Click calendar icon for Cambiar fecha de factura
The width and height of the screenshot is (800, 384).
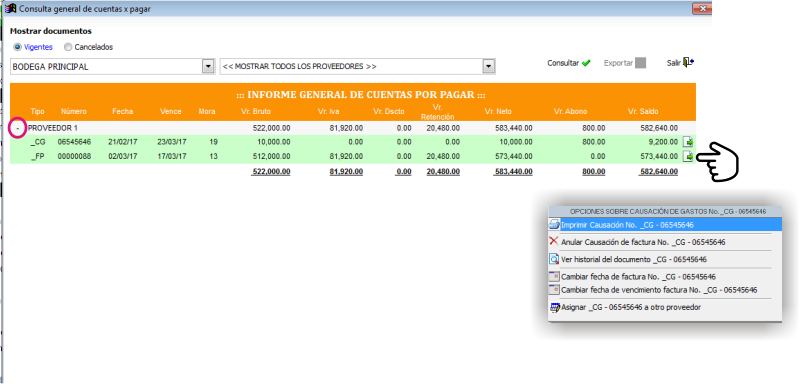[x=554, y=276]
